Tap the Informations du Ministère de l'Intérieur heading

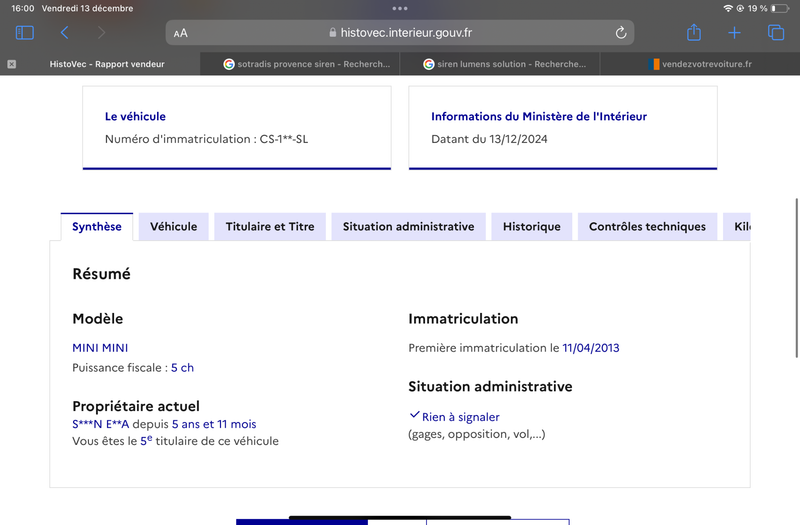(539, 116)
